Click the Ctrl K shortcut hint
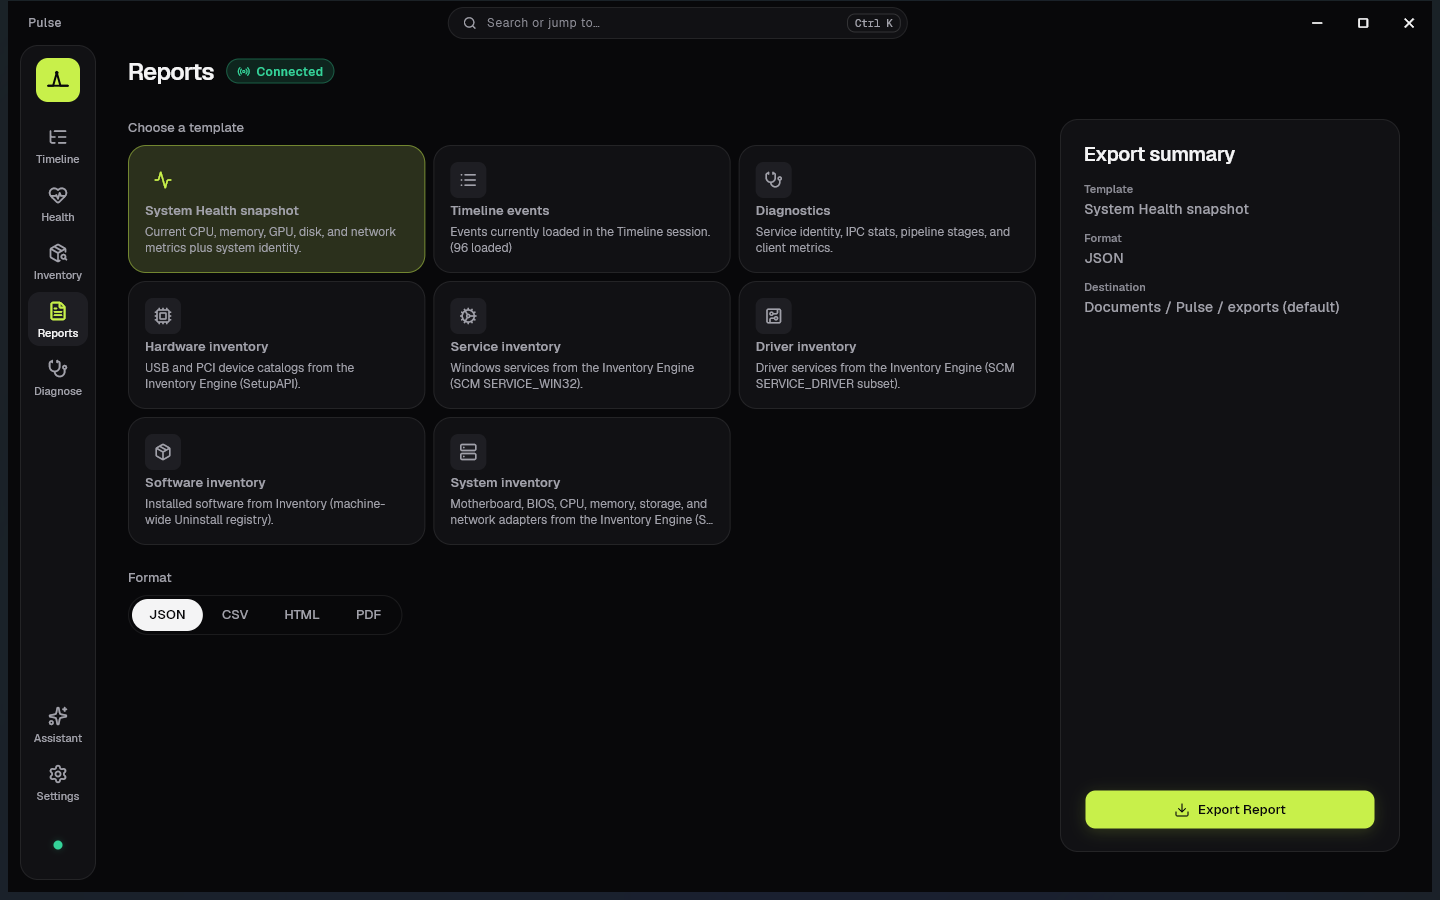The image size is (1440, 900). pyautogui.click(x=874, y=23)
